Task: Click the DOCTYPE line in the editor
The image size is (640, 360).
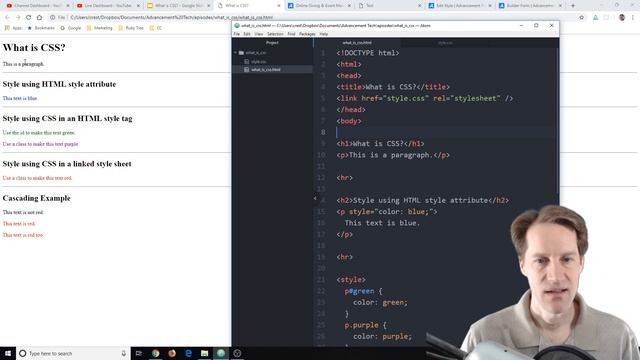Action: click(368, 53)
